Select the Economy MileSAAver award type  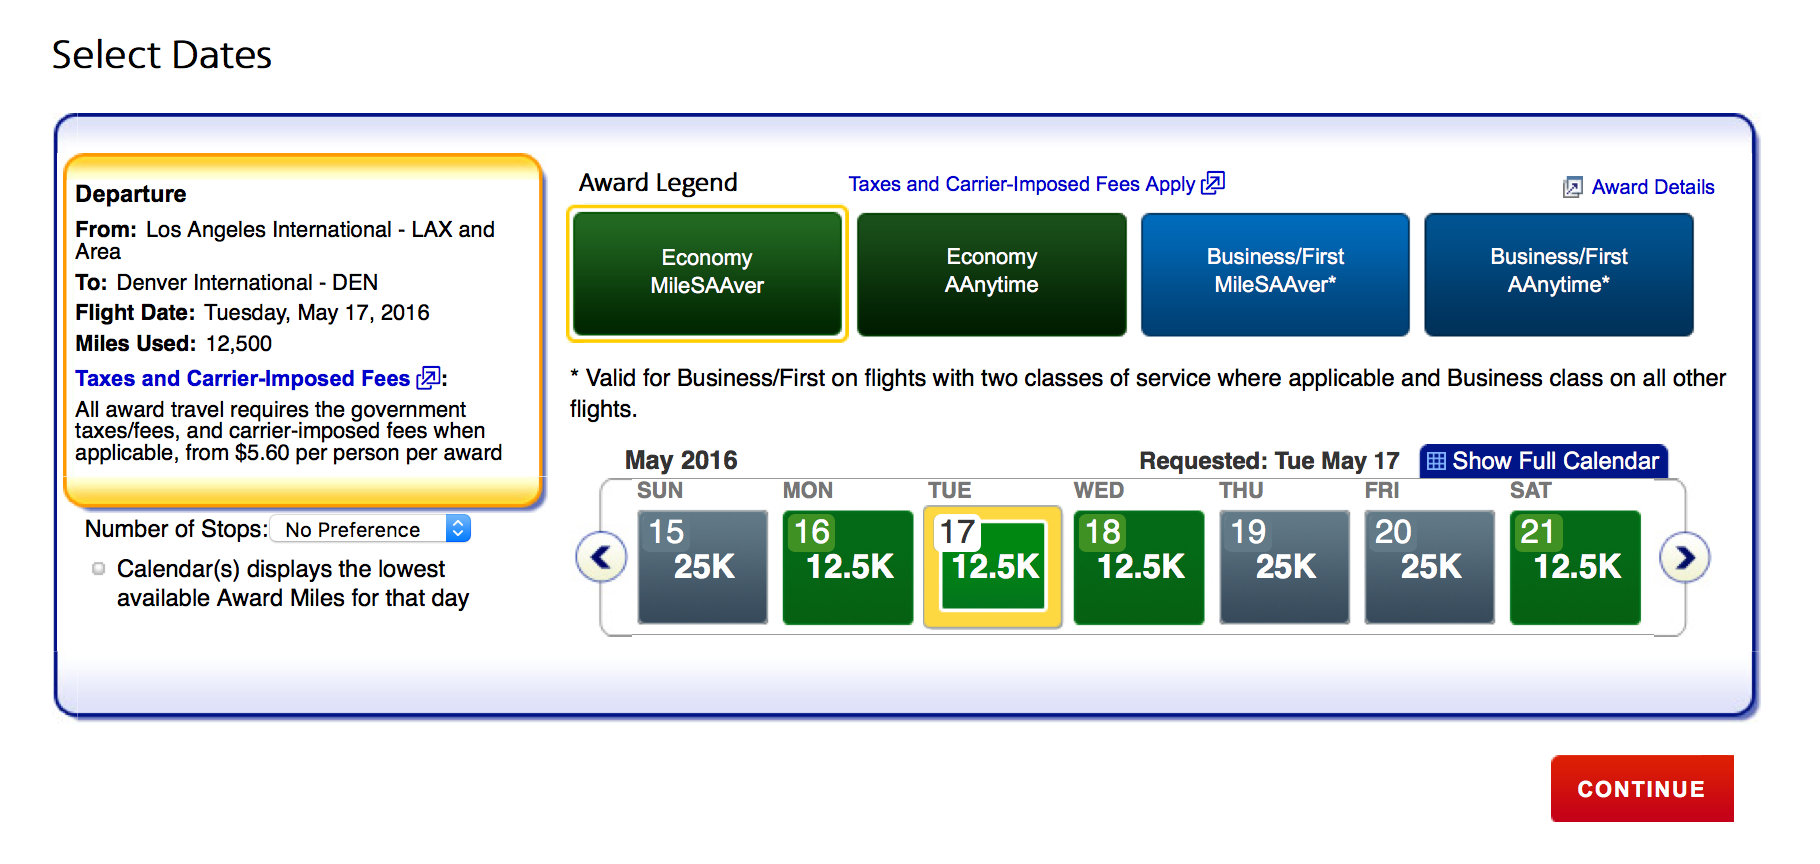click(x=707, y=273)
